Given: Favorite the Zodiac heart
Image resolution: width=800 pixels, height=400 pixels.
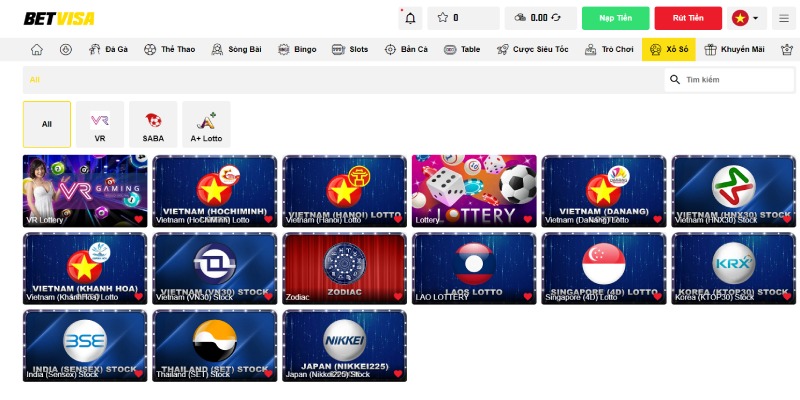Looking at the screenshot, I should (398, 296).
